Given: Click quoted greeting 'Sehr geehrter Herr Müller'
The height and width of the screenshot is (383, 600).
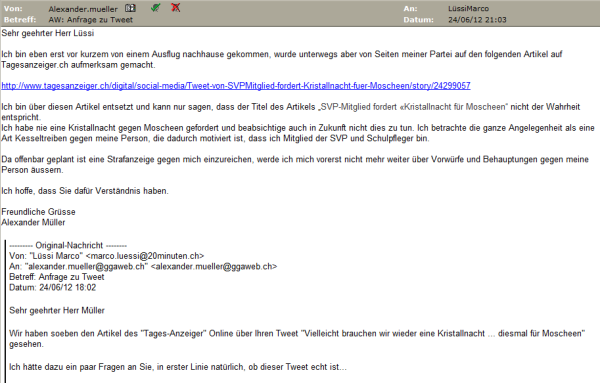Looking at the screenshot, I should [57, 310].
